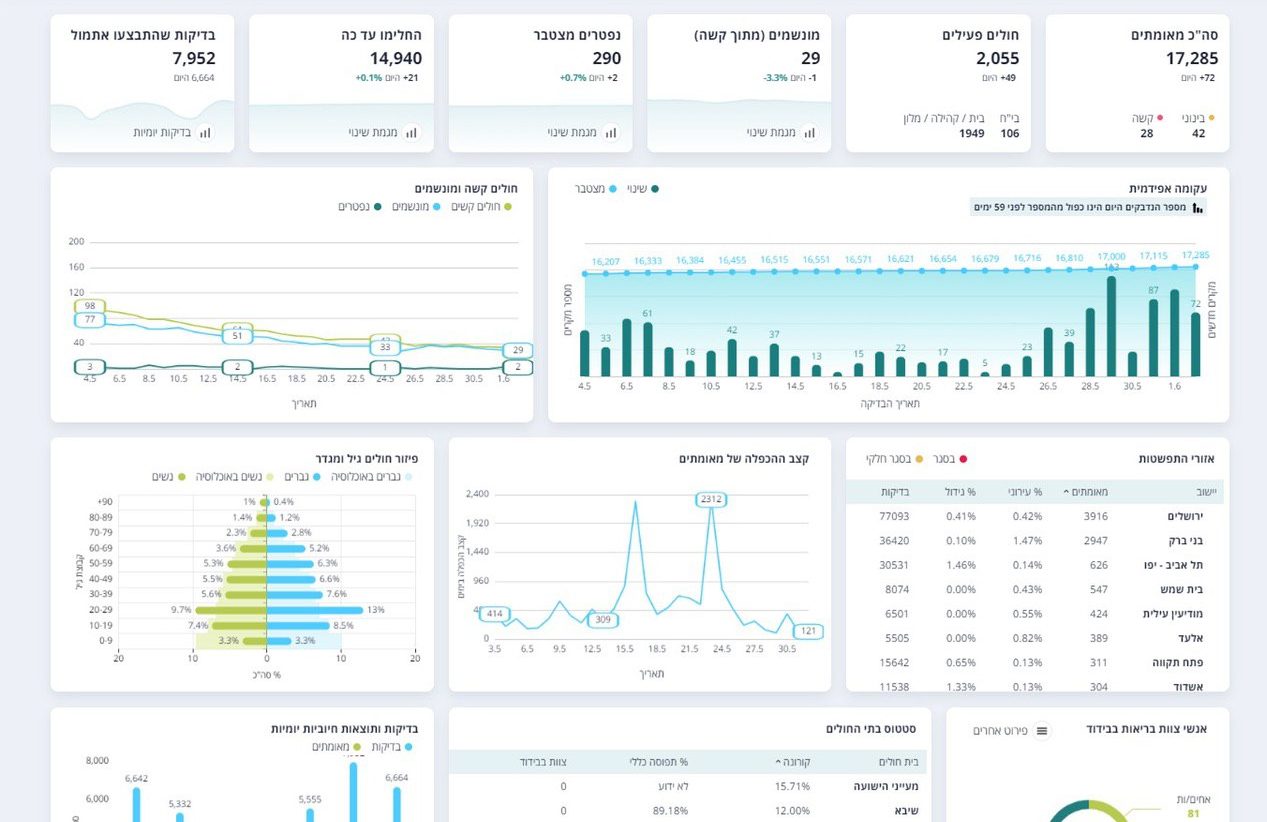Viewport: 1267px width, 822px height.
Task: Click the sort arrow on the קורונה column header
Action: 779,762
